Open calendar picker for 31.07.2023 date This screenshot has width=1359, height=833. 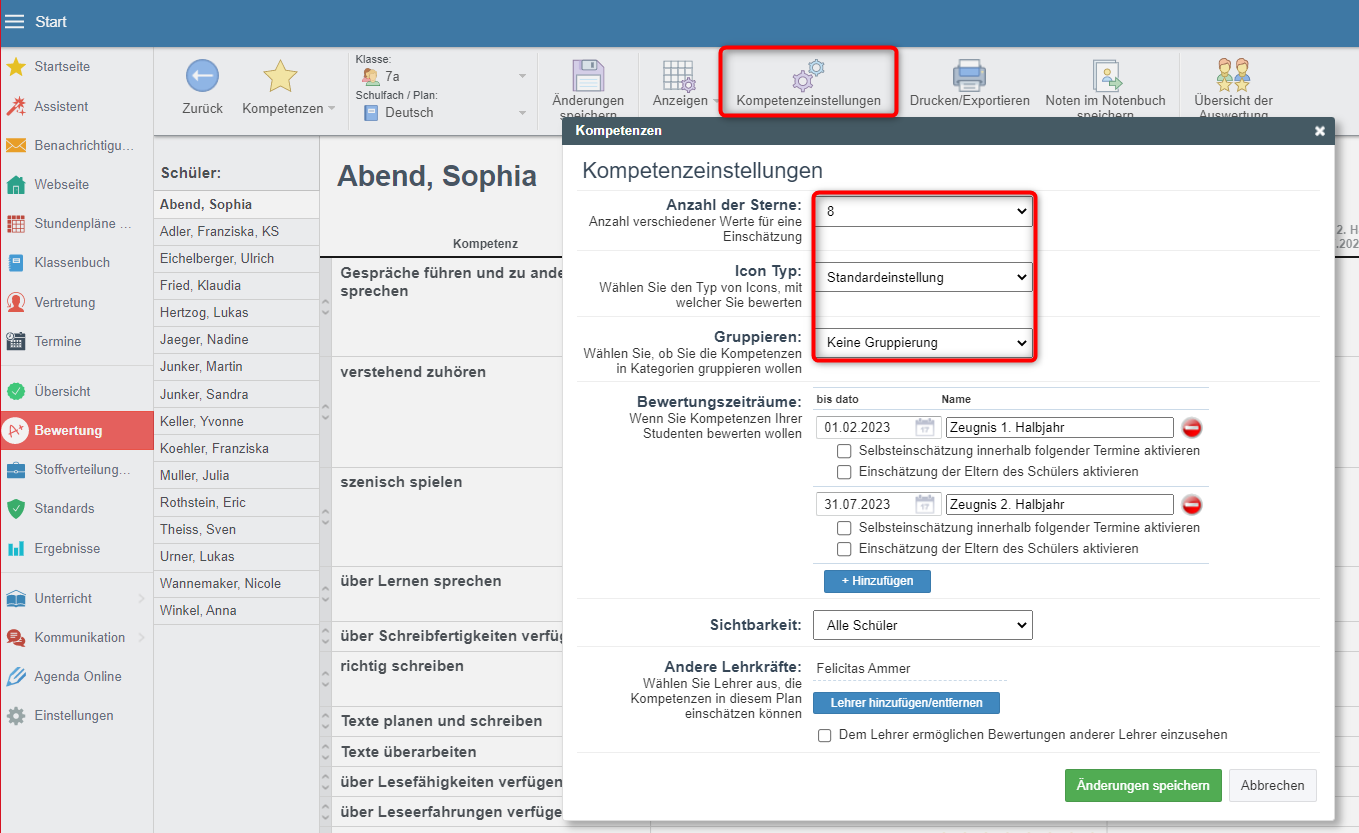[x=926, y=505]
